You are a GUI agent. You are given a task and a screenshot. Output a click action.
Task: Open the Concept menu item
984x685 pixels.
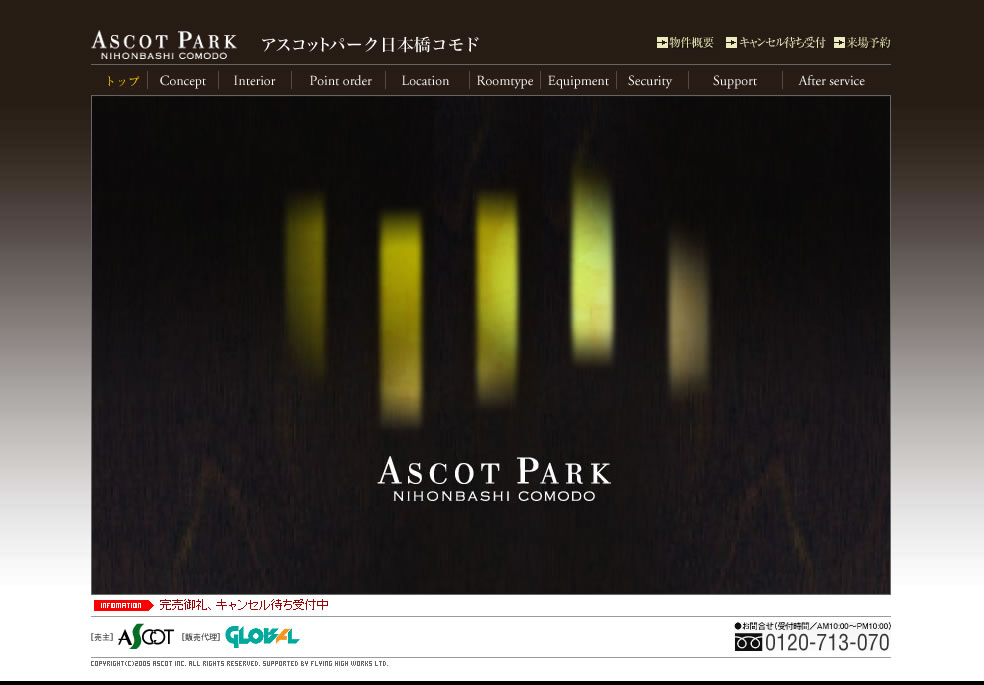[183, 81]
